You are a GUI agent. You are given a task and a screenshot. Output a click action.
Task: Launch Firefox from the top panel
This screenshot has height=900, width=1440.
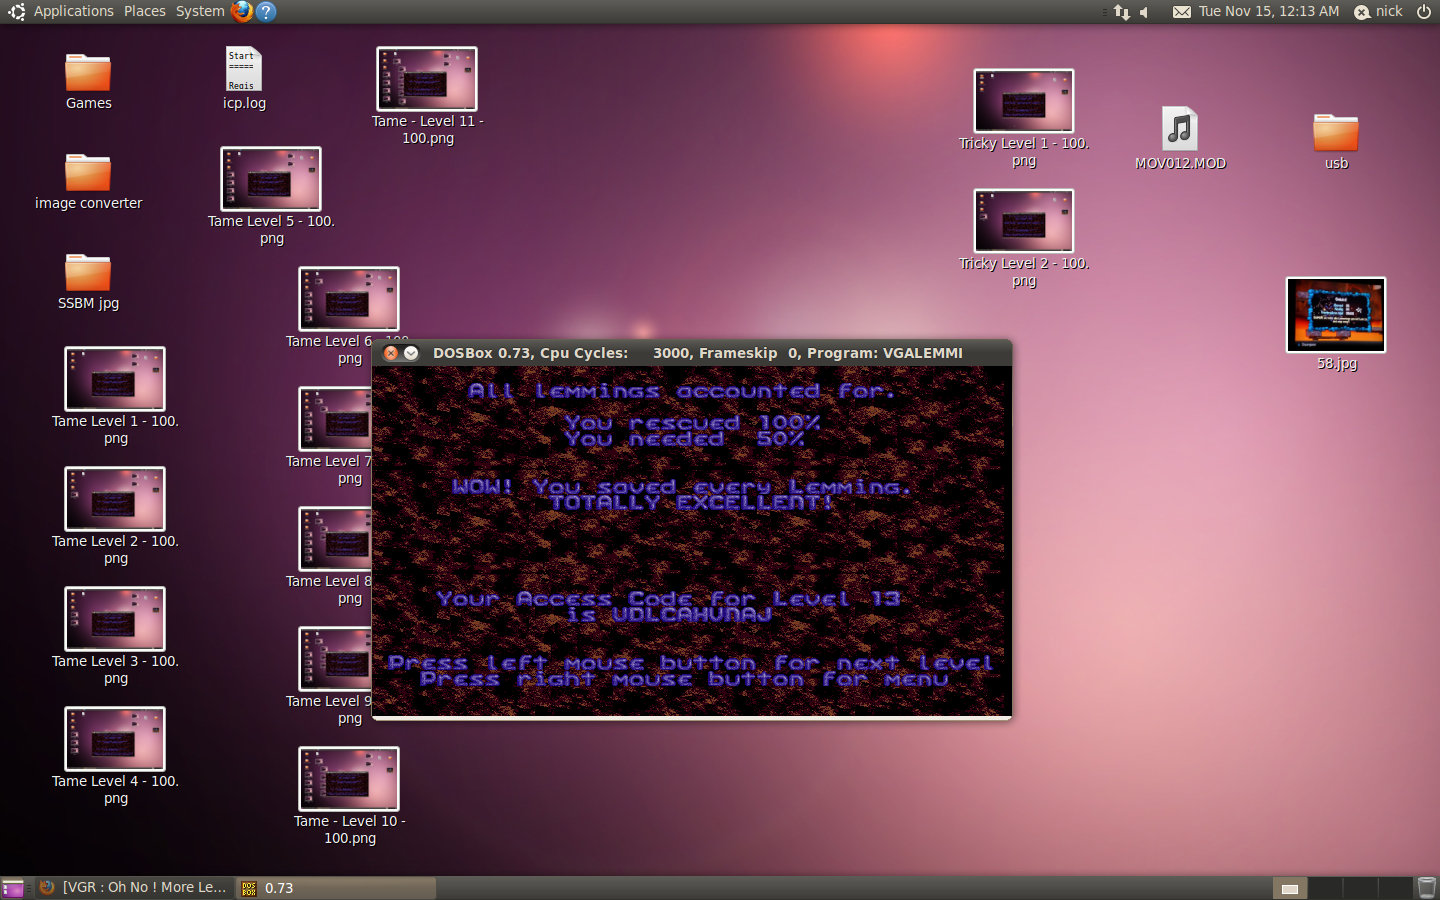[242, 11]
